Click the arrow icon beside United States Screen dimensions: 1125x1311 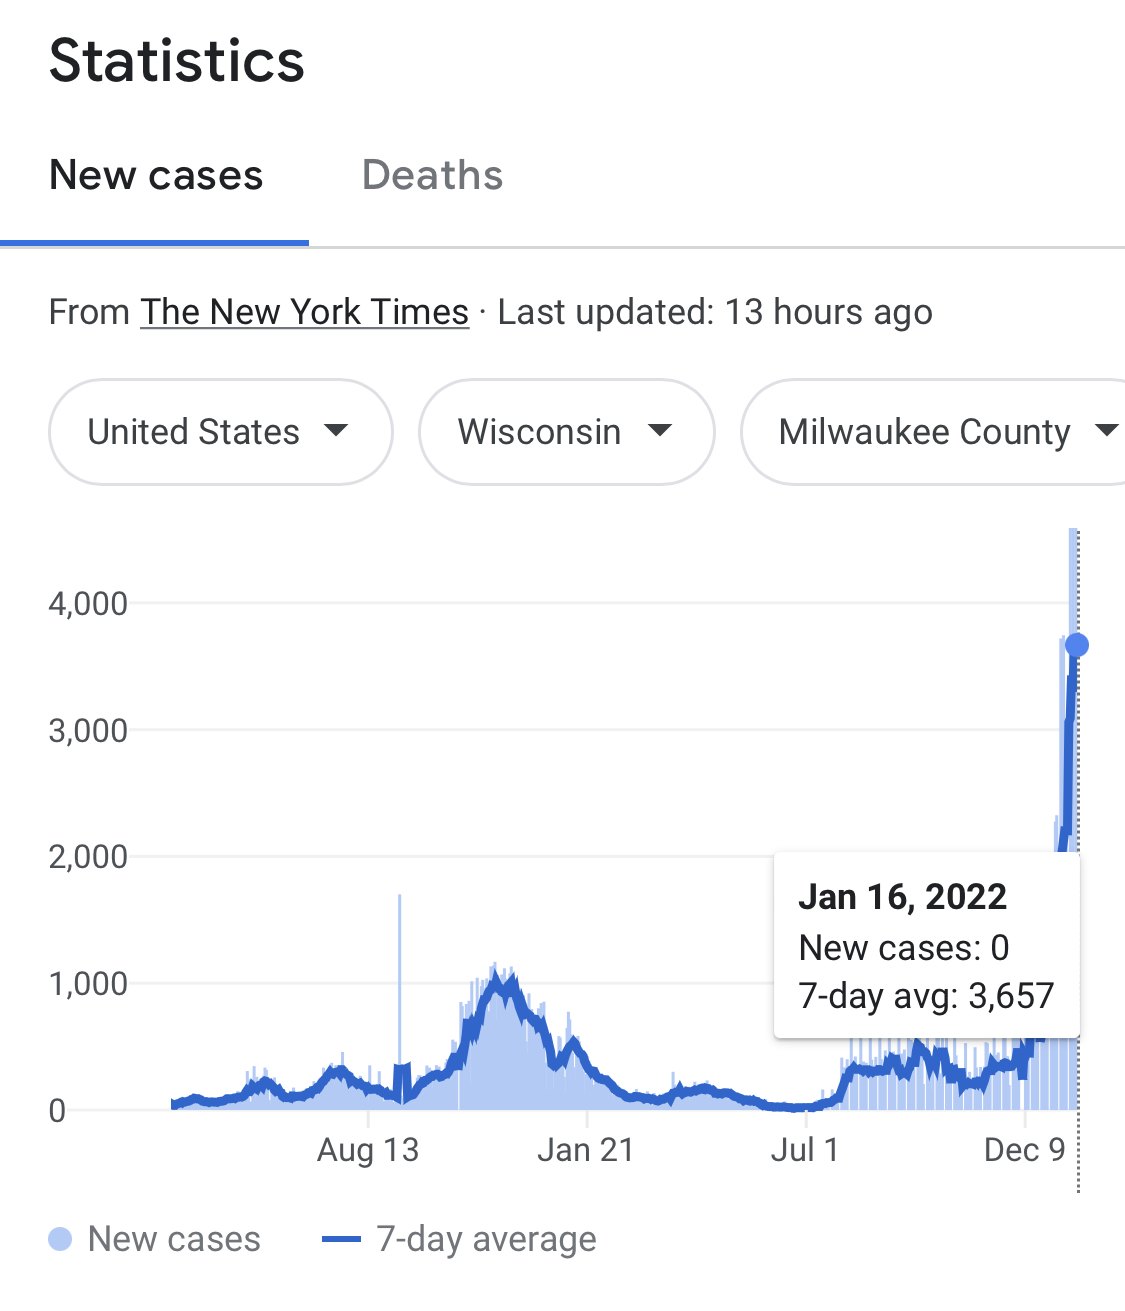pos(336,431)
